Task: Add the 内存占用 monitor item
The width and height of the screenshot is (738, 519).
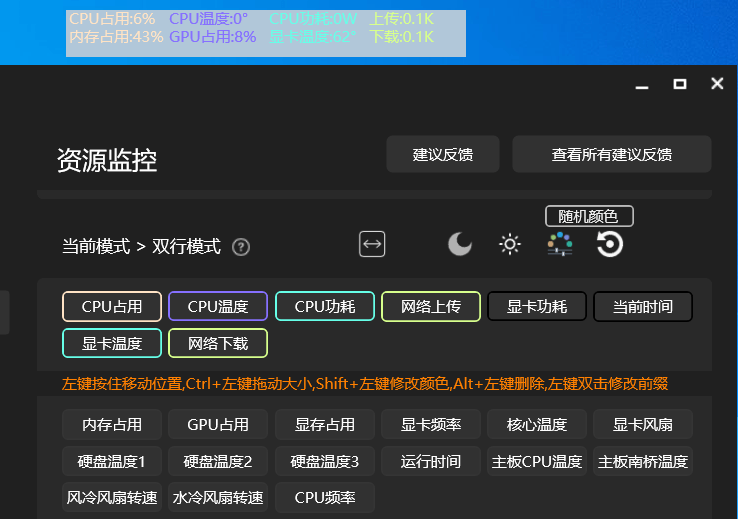Action: (x=112, y=424)
